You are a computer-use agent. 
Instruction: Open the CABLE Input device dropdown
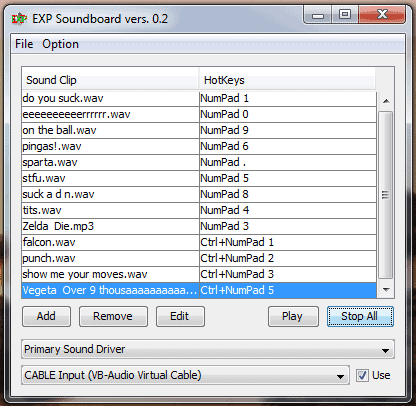click(185, 375)
